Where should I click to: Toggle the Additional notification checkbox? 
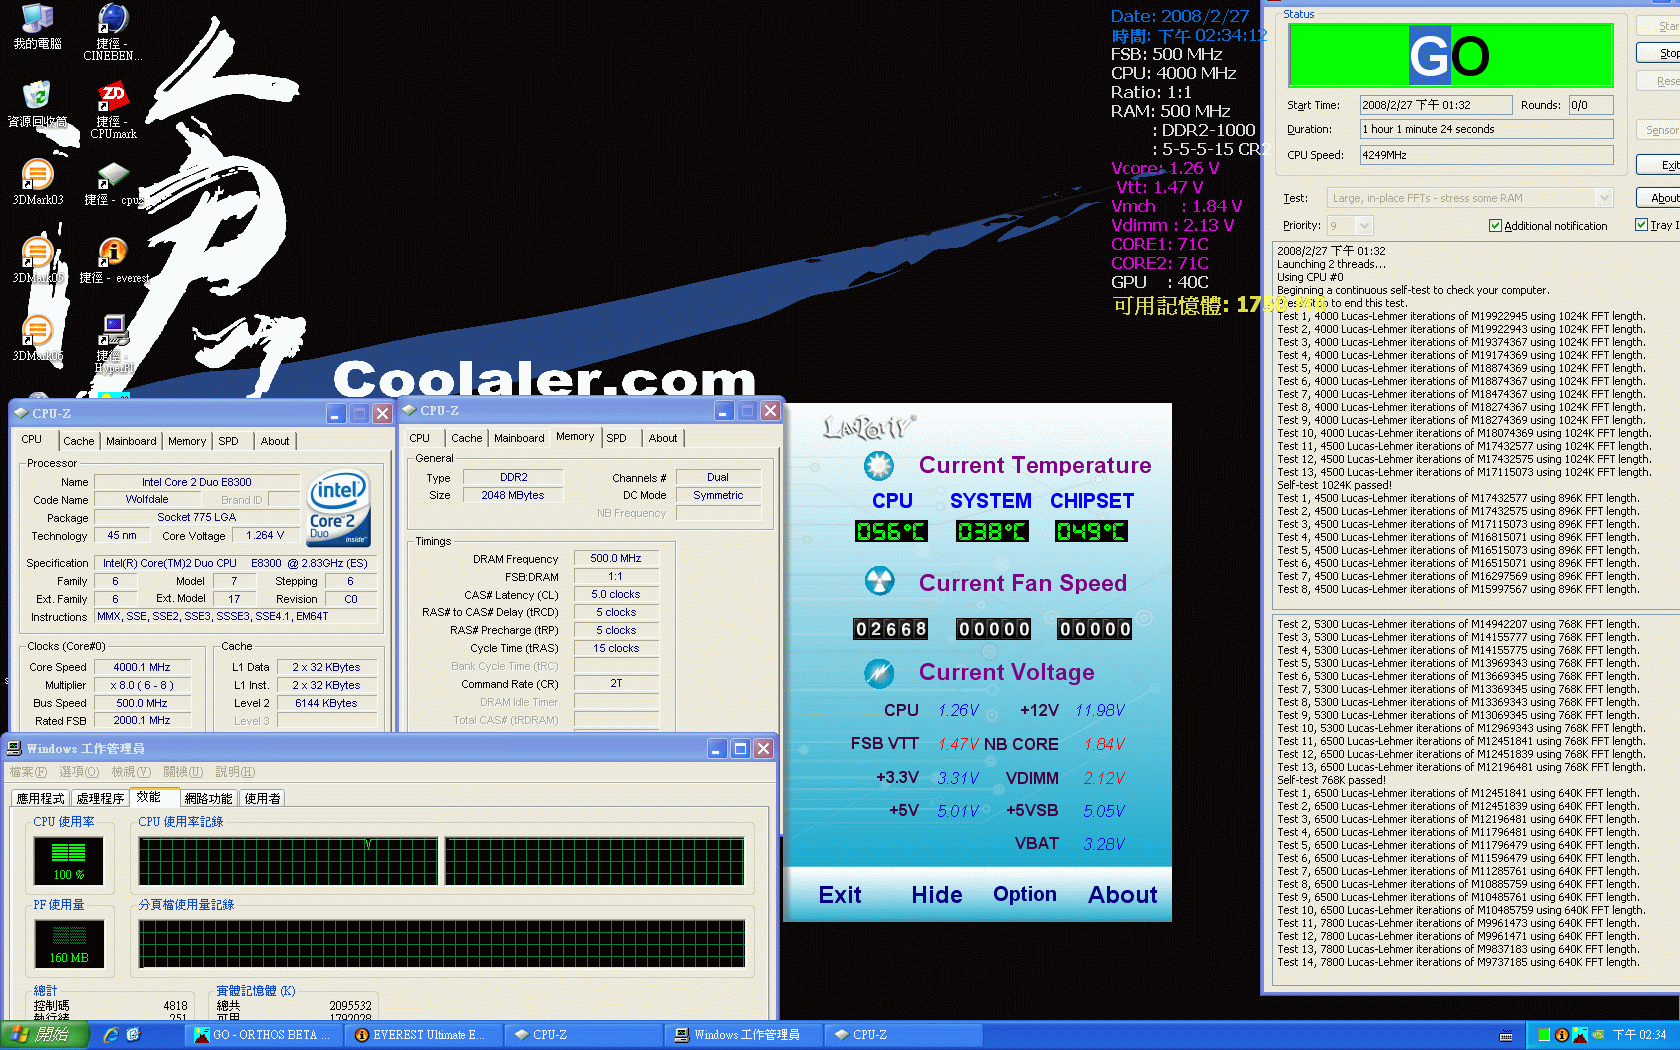click(x=1495, y=226)
